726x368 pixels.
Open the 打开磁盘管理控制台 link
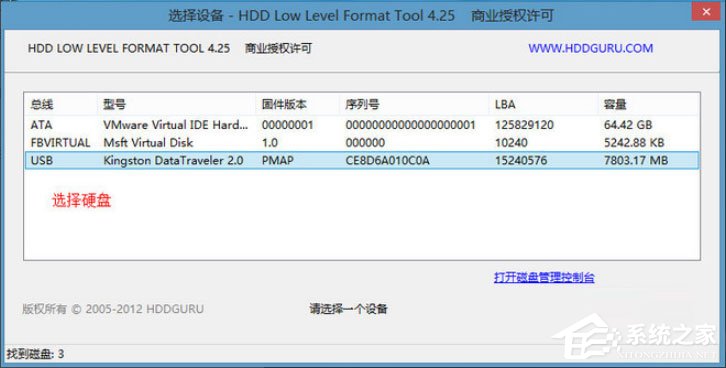click(x=544, y=277)
